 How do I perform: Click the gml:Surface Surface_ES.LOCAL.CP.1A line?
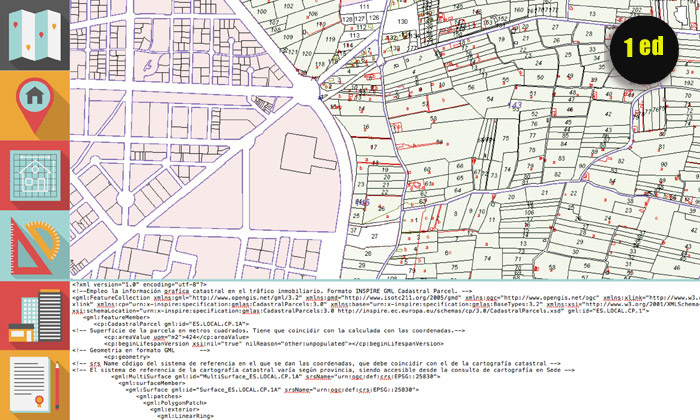[272, 390]
